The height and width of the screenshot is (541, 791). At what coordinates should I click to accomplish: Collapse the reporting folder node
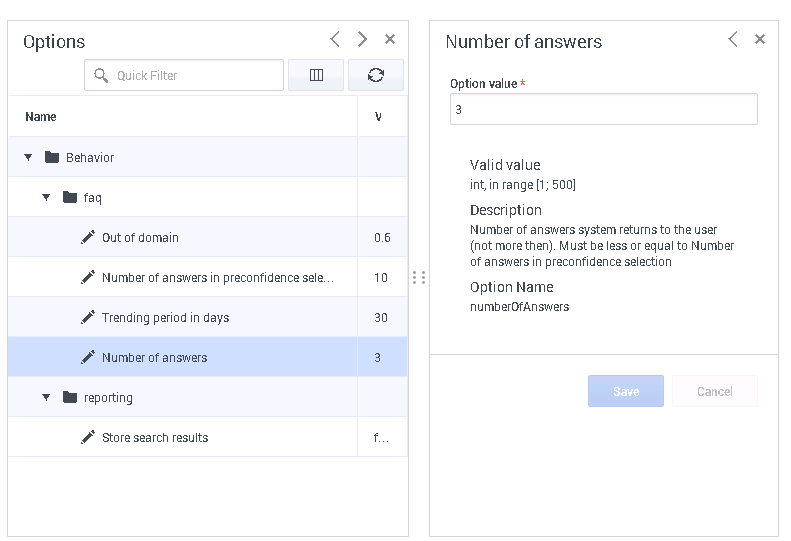pos(46,397)
